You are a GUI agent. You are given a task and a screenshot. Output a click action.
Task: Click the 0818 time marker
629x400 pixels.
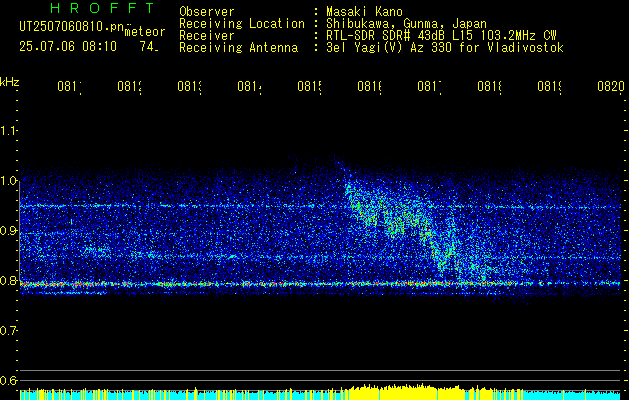coord(490,86)
